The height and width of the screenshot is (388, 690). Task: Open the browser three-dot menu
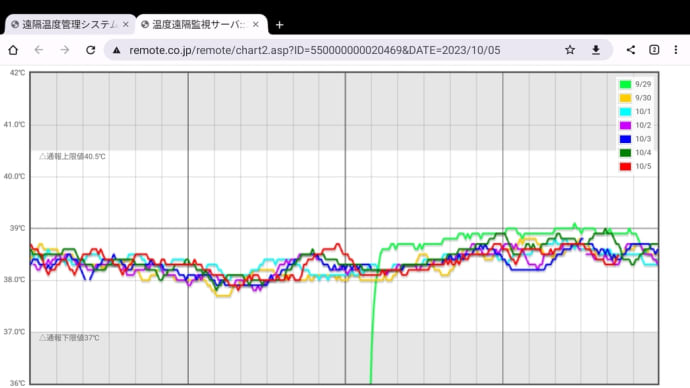pyautogui.click(x=676, y=50)
